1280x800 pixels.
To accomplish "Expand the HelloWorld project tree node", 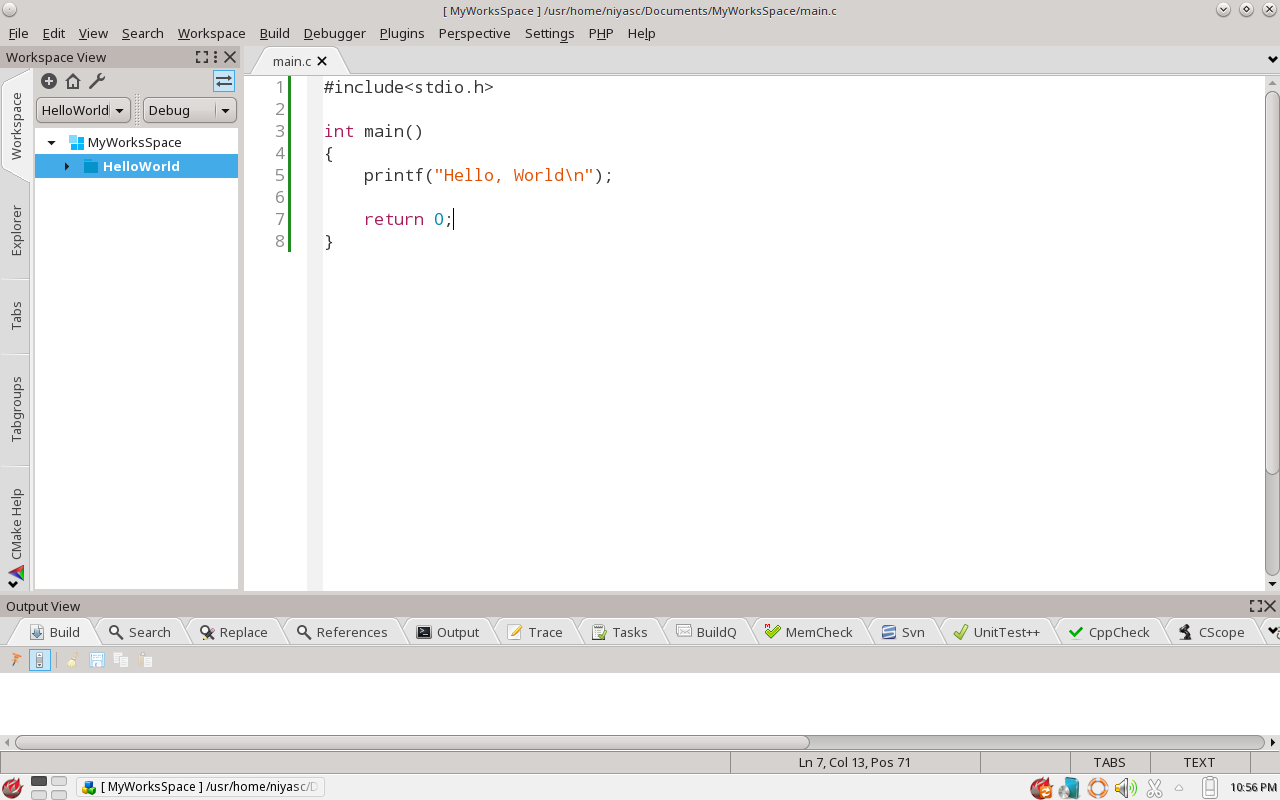I will click(66, 166).
